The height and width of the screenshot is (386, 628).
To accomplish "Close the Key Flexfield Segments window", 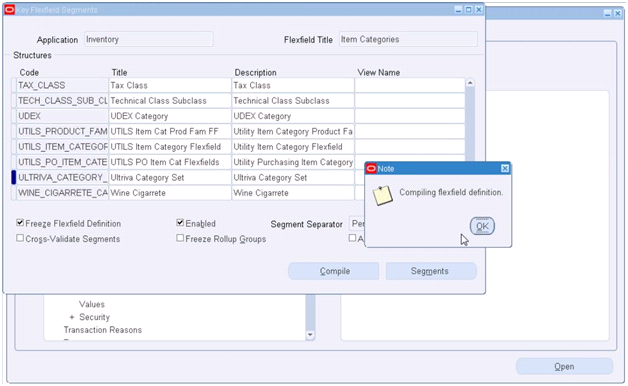I will [479, 10].
